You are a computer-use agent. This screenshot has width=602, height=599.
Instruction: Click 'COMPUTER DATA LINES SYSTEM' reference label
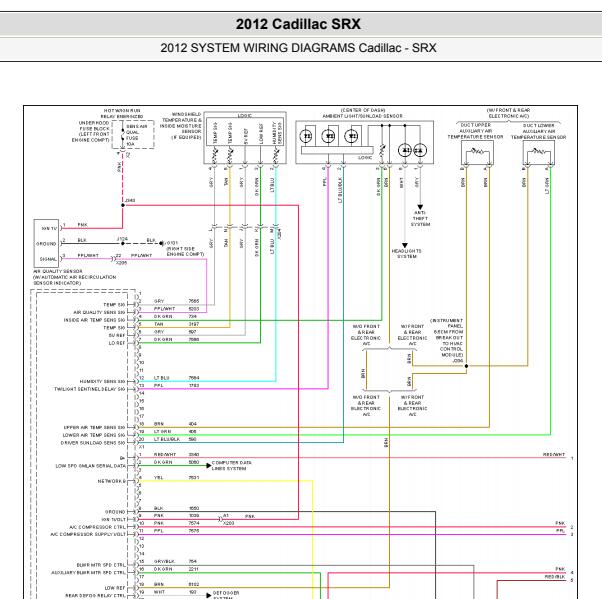pyautogui.click(x=231, y=465)
